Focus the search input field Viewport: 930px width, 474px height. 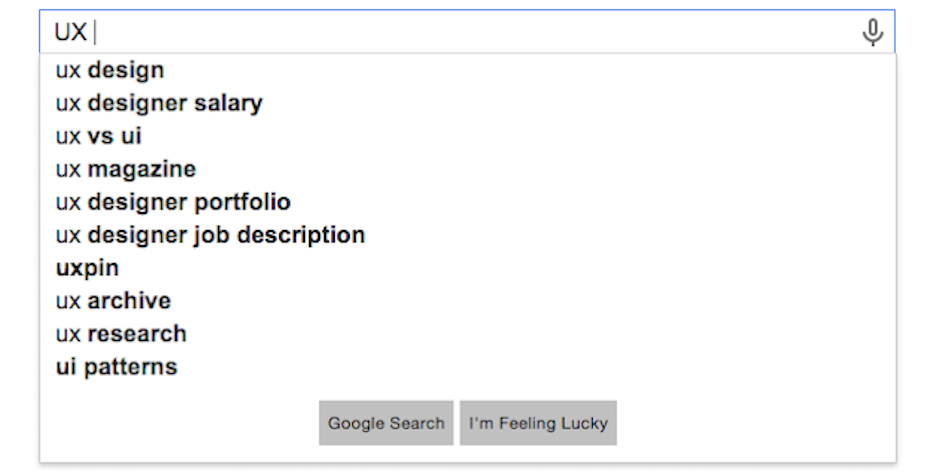coord(450,33)
